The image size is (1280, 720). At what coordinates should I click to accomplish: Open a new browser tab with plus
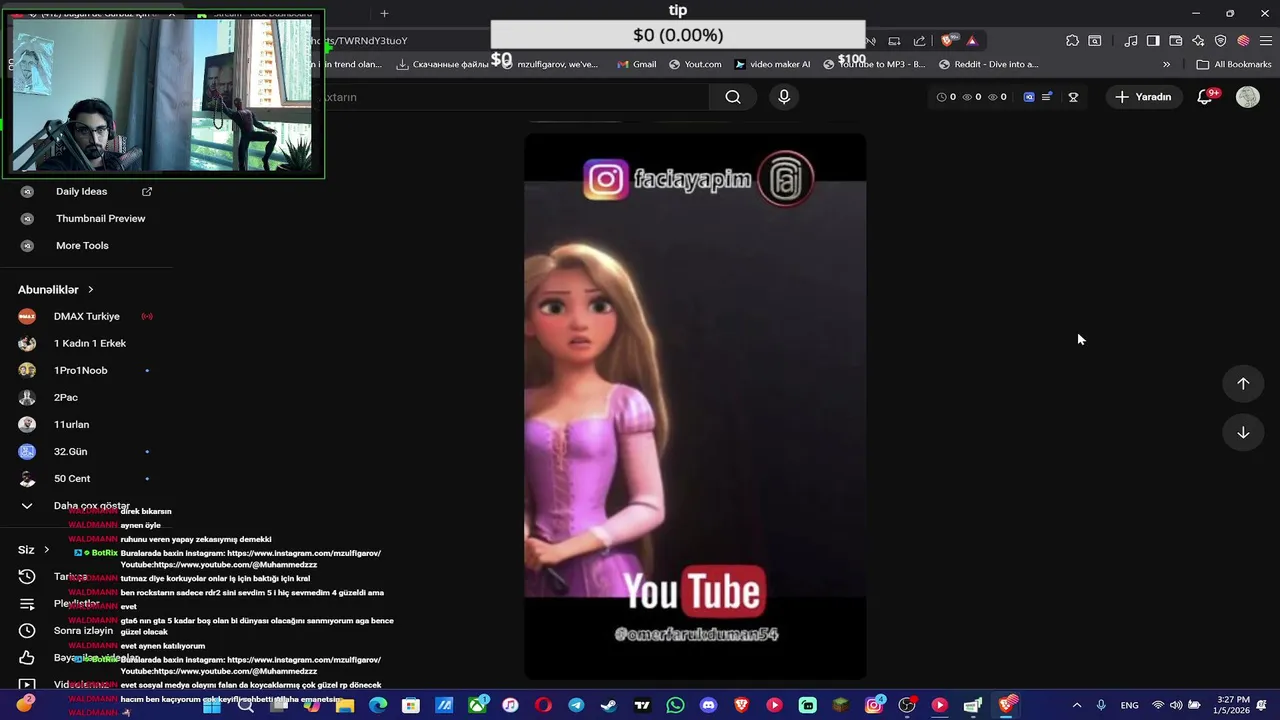tap(384, 13)
